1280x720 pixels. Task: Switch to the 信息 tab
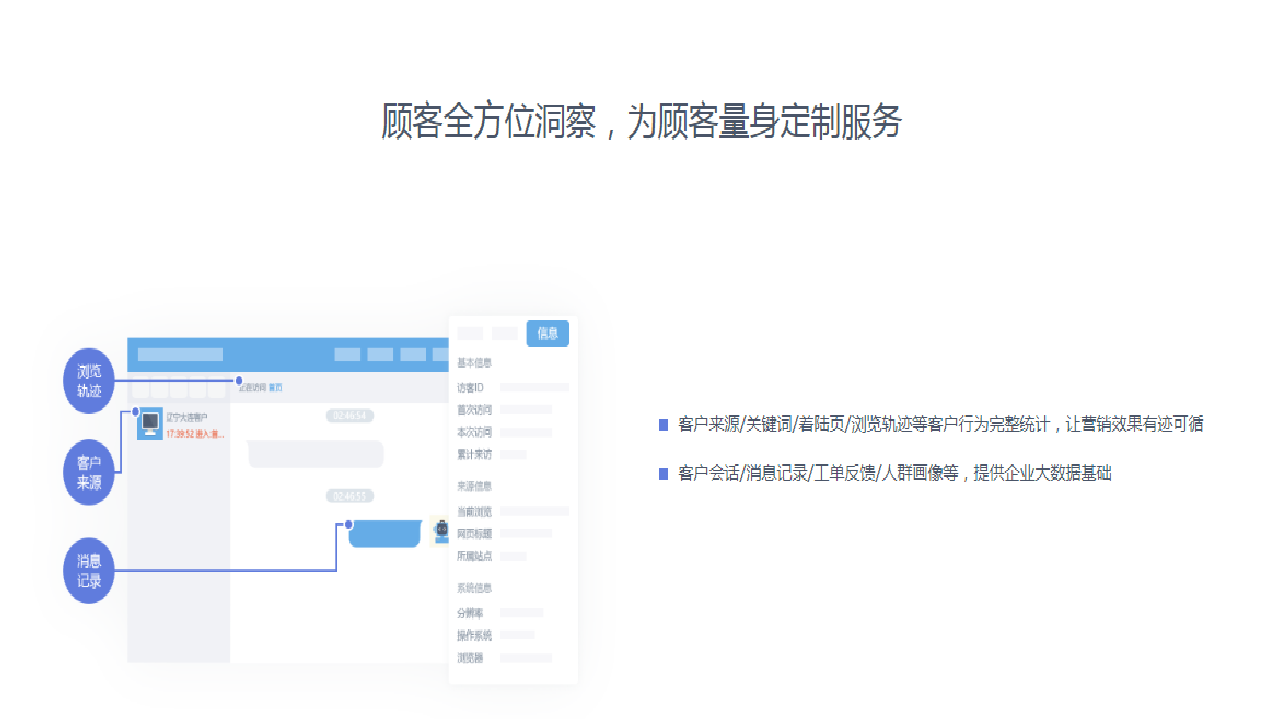point(549,333)
